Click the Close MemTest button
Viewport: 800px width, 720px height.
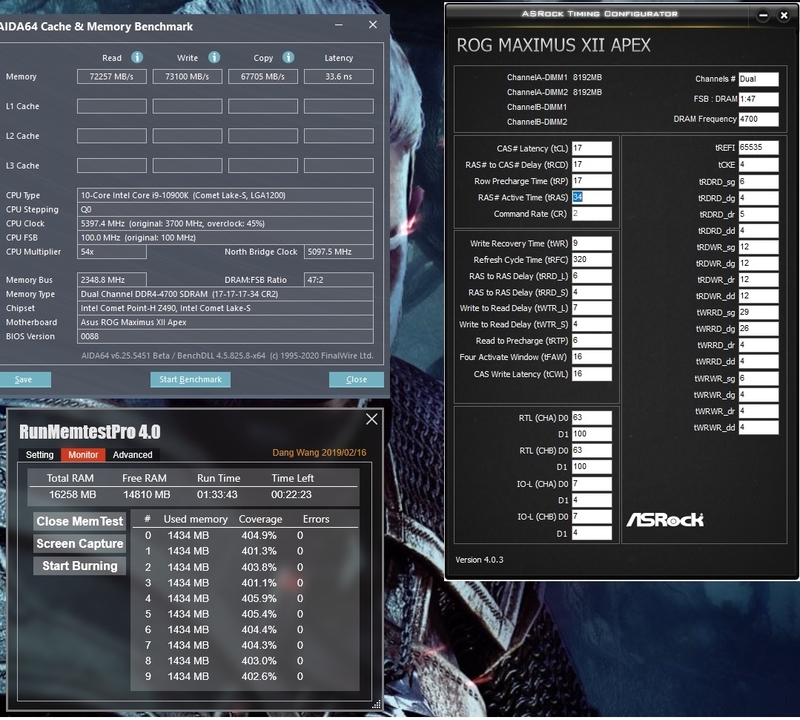tap(80, 521)
